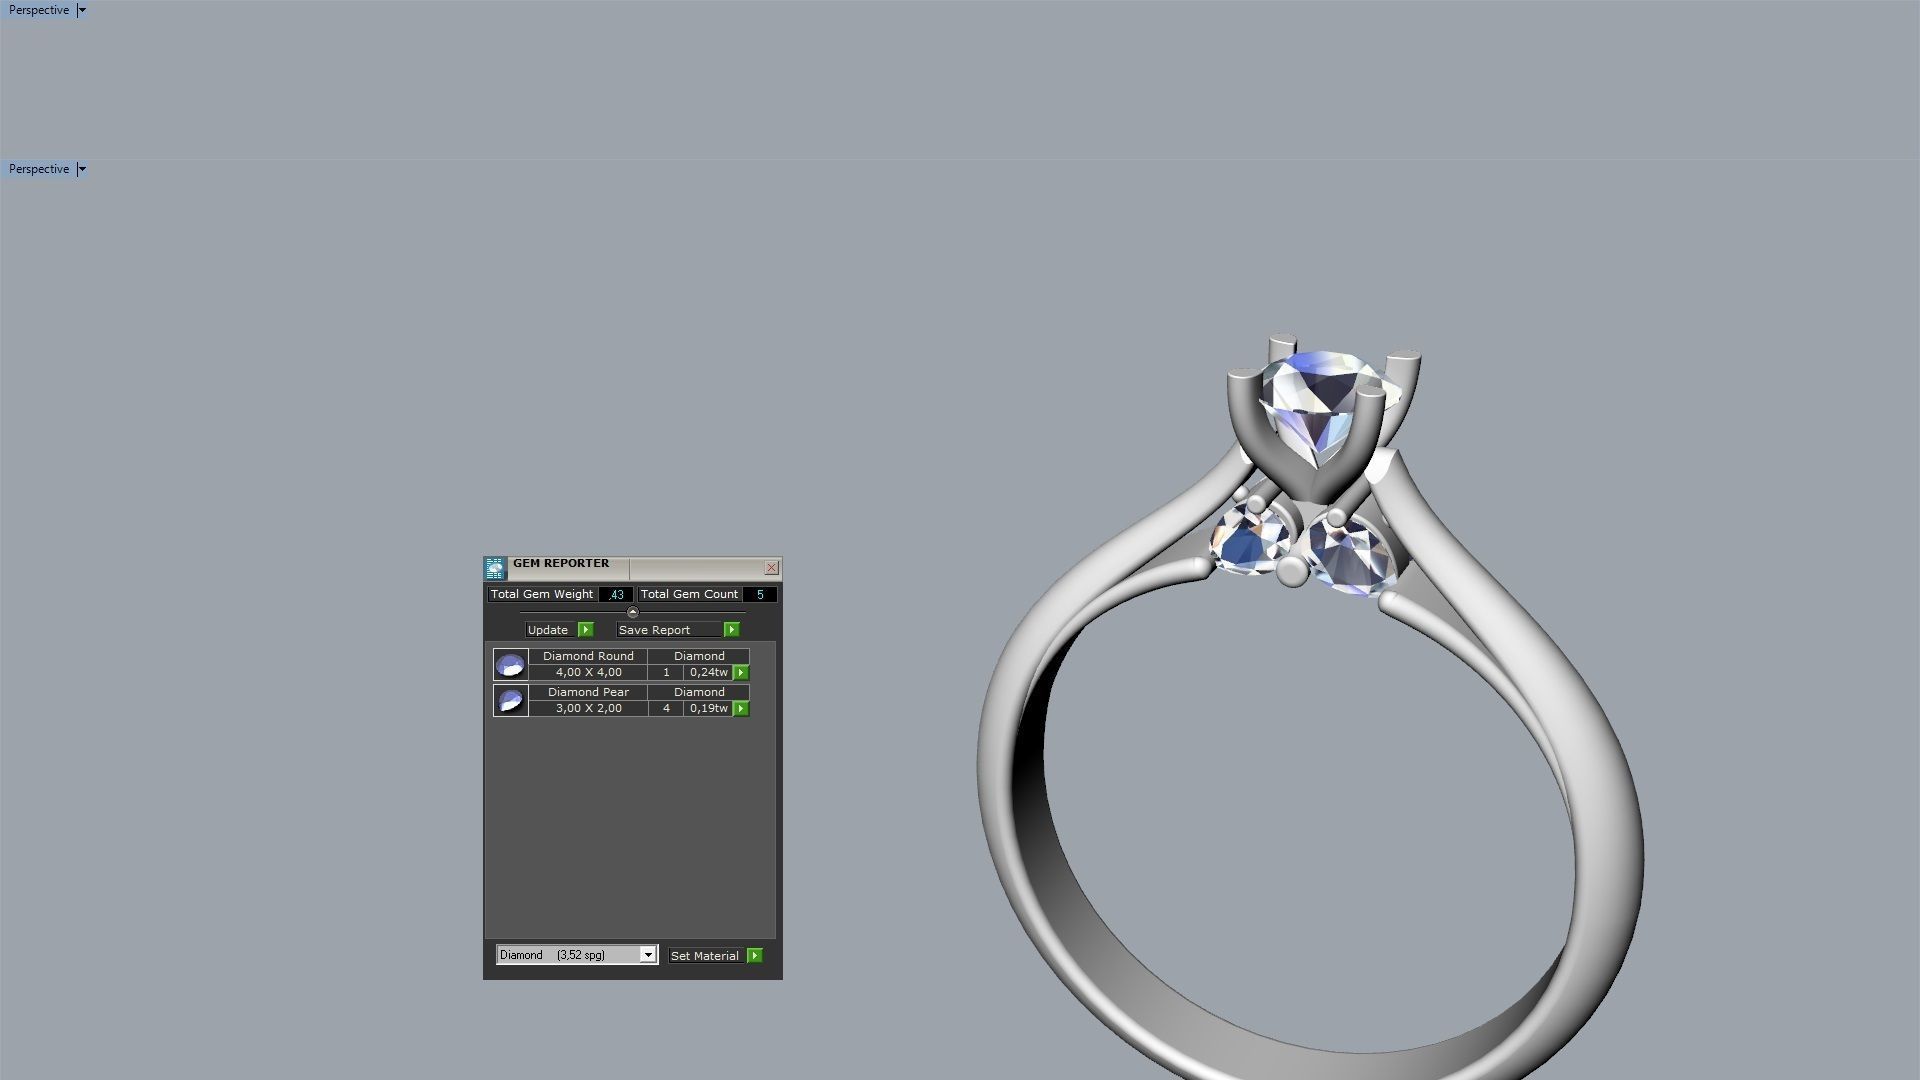Screen dimensions: 1920x1080
Task: Click the quantity '1' in Diamond Round row
Action: (666, 672)
